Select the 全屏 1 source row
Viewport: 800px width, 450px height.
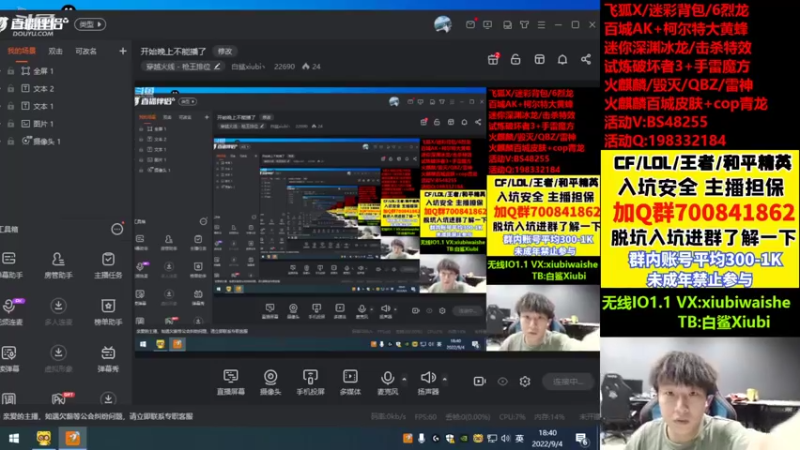coord(65,71)
